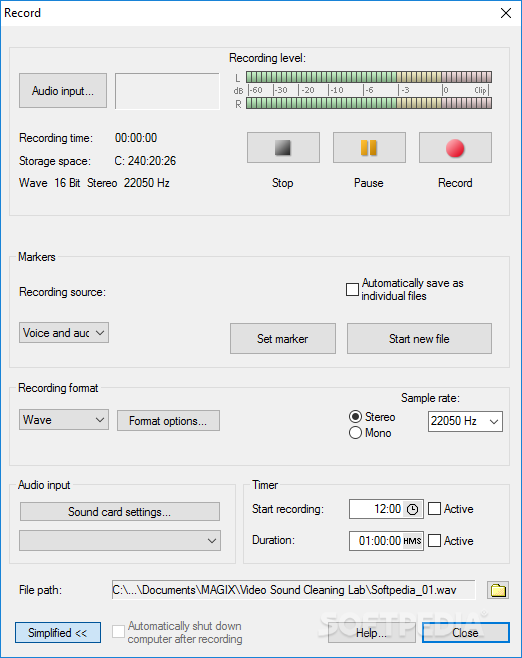This screenshot has width=522, height=658.
Task: Click the clock icon in Start recording field
Action: [x=413, y=509]
